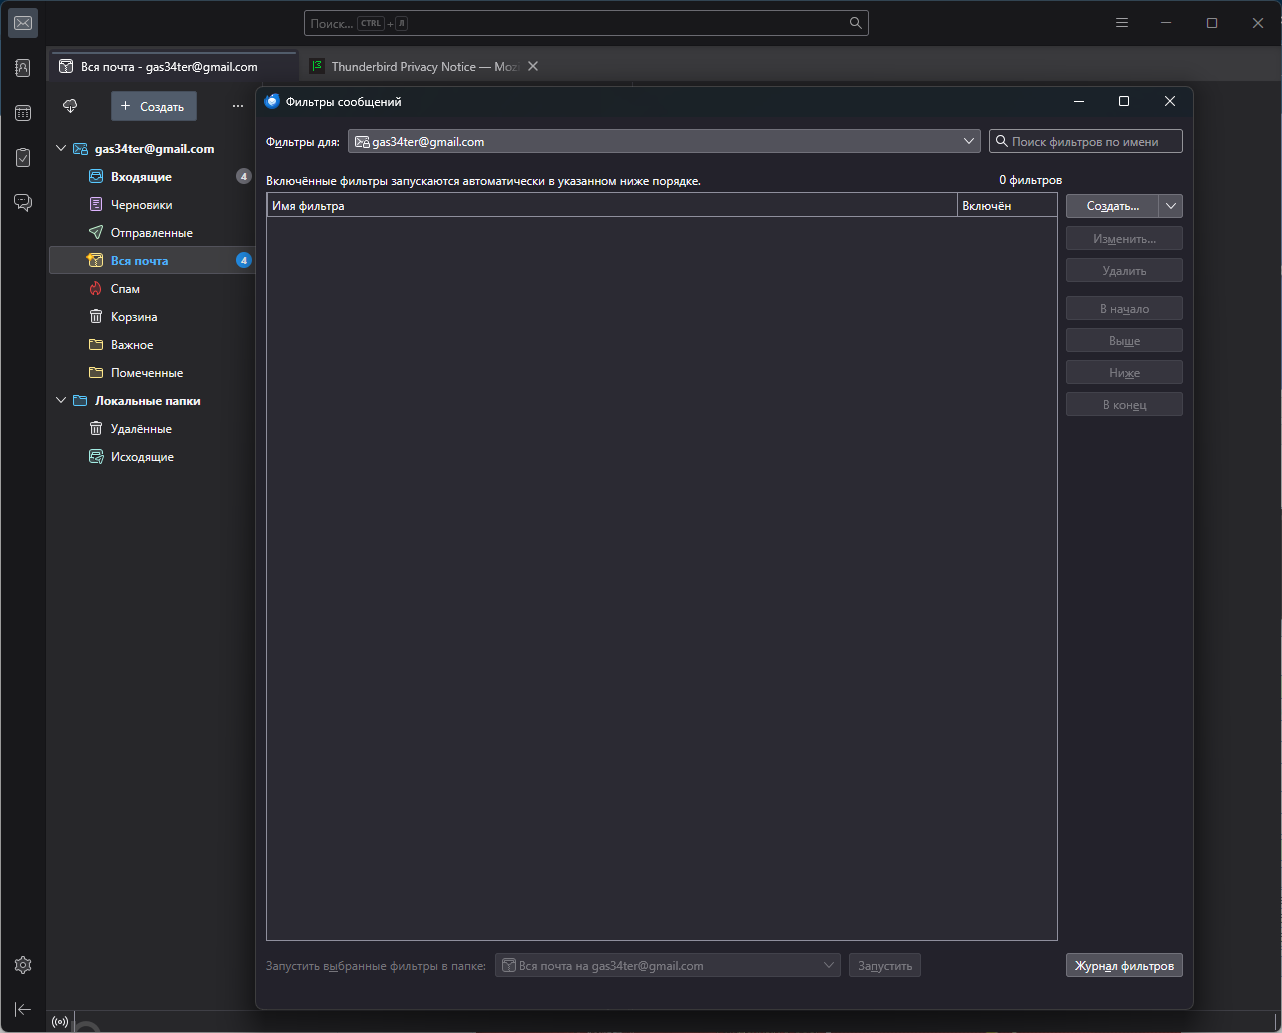The width and height of the screenshot is (1282, 1033).
Task: Select the Входящие folder
Action: click(x=141, y=177)
